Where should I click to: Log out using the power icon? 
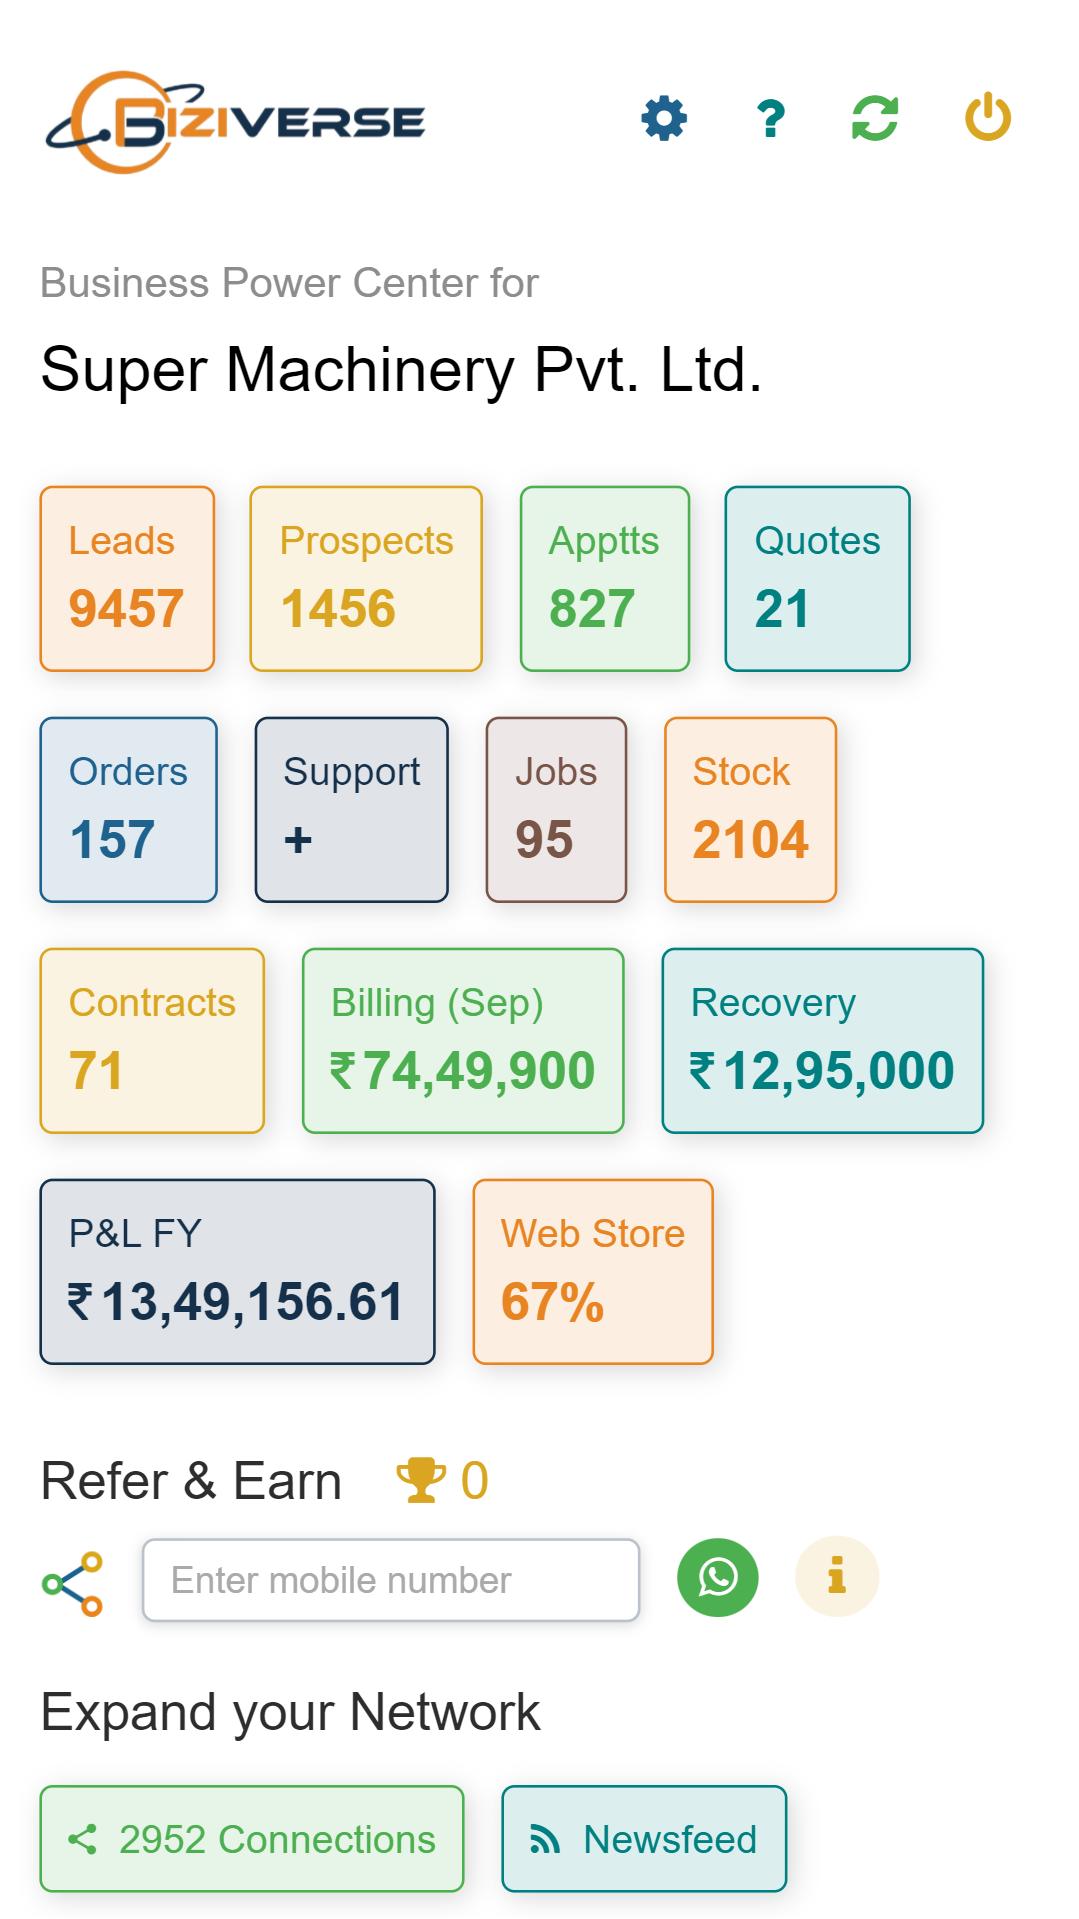[x=988, y=117]
